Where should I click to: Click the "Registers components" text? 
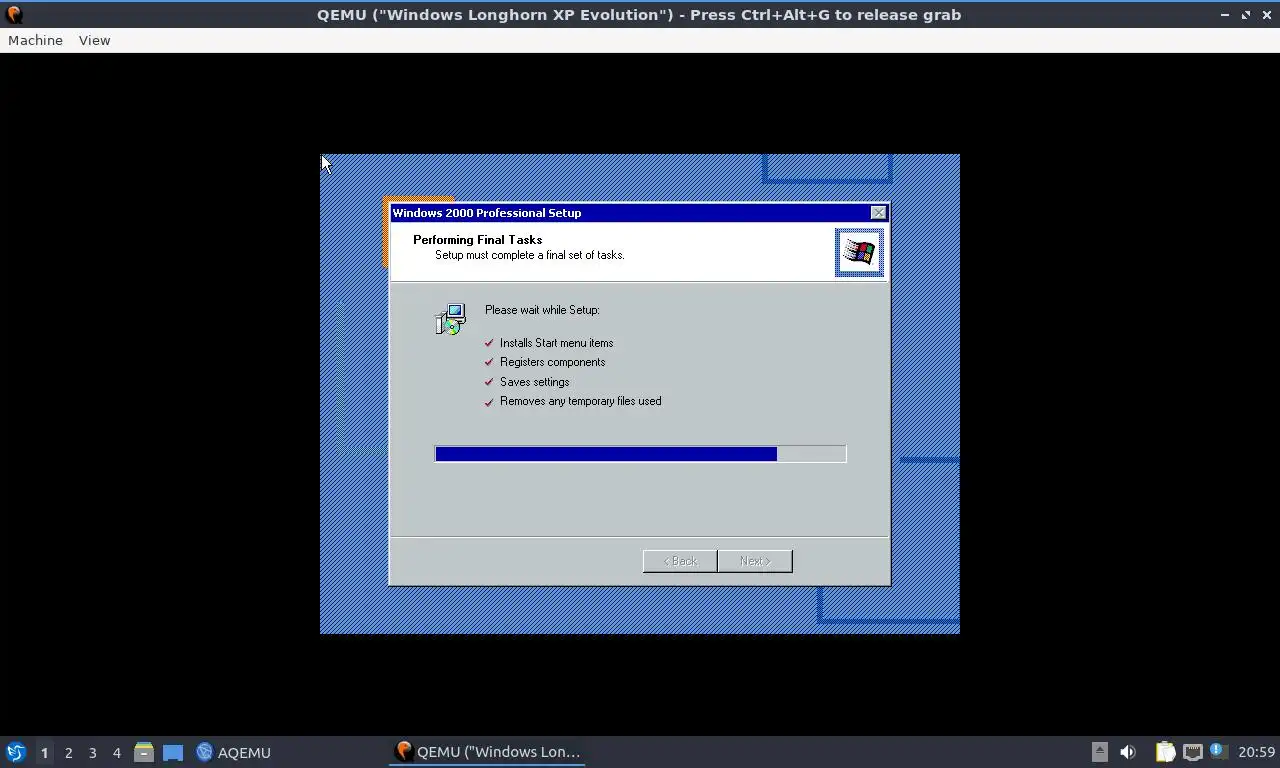pos(552,362)
